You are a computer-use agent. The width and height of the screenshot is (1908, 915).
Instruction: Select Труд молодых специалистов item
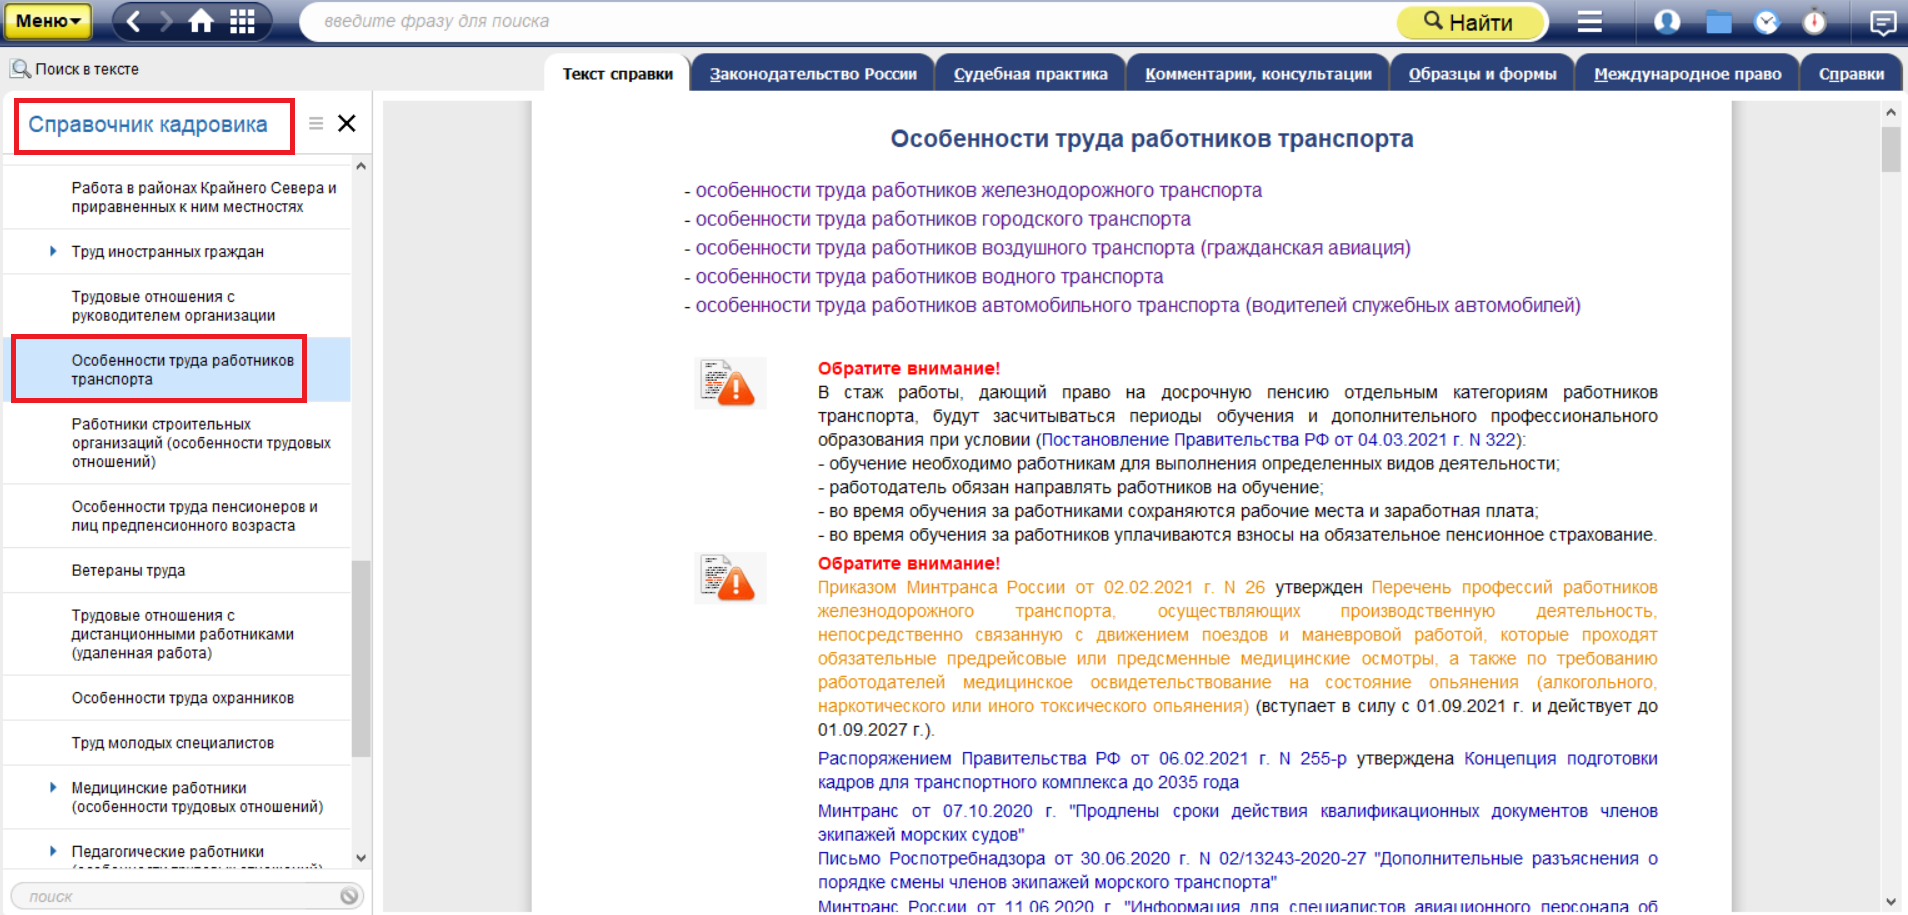178,743
